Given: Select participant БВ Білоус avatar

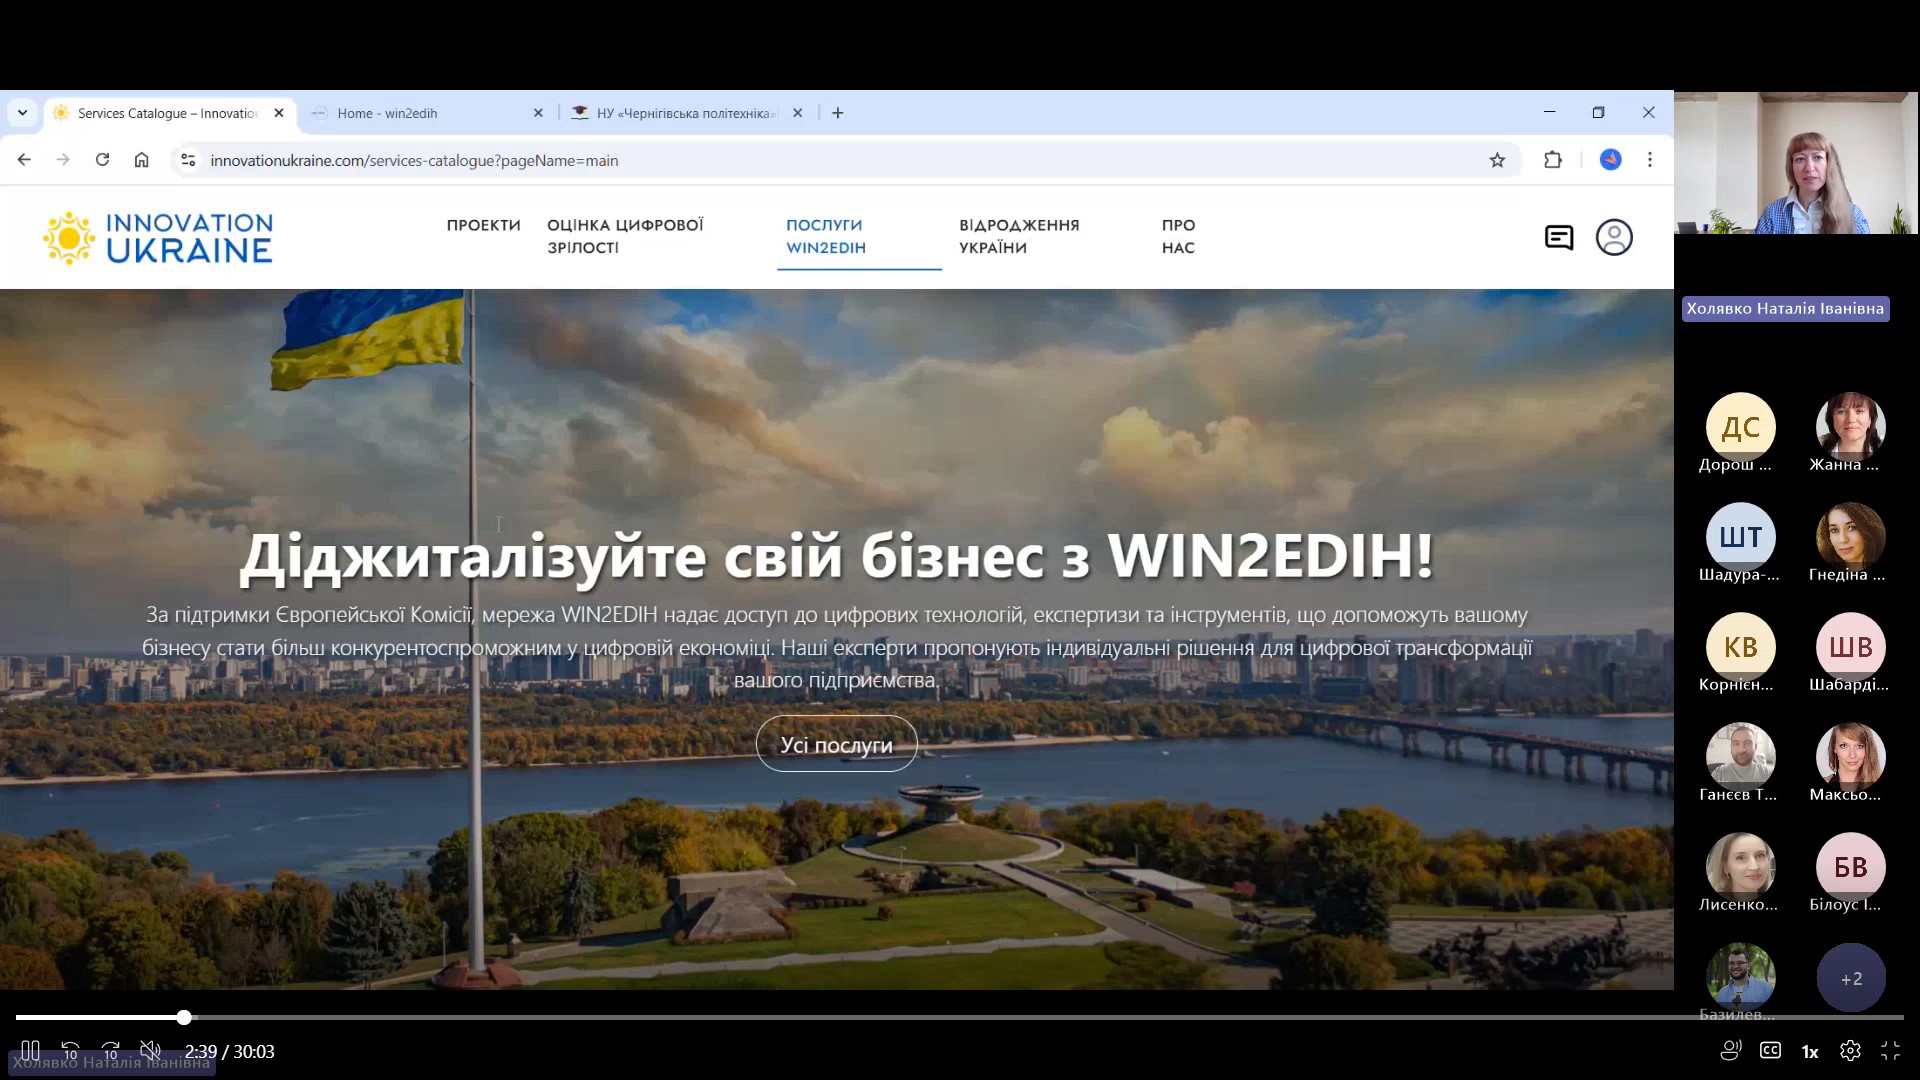Looking at the screenshot, I should pyautogui.click(x=1851, y=867).
